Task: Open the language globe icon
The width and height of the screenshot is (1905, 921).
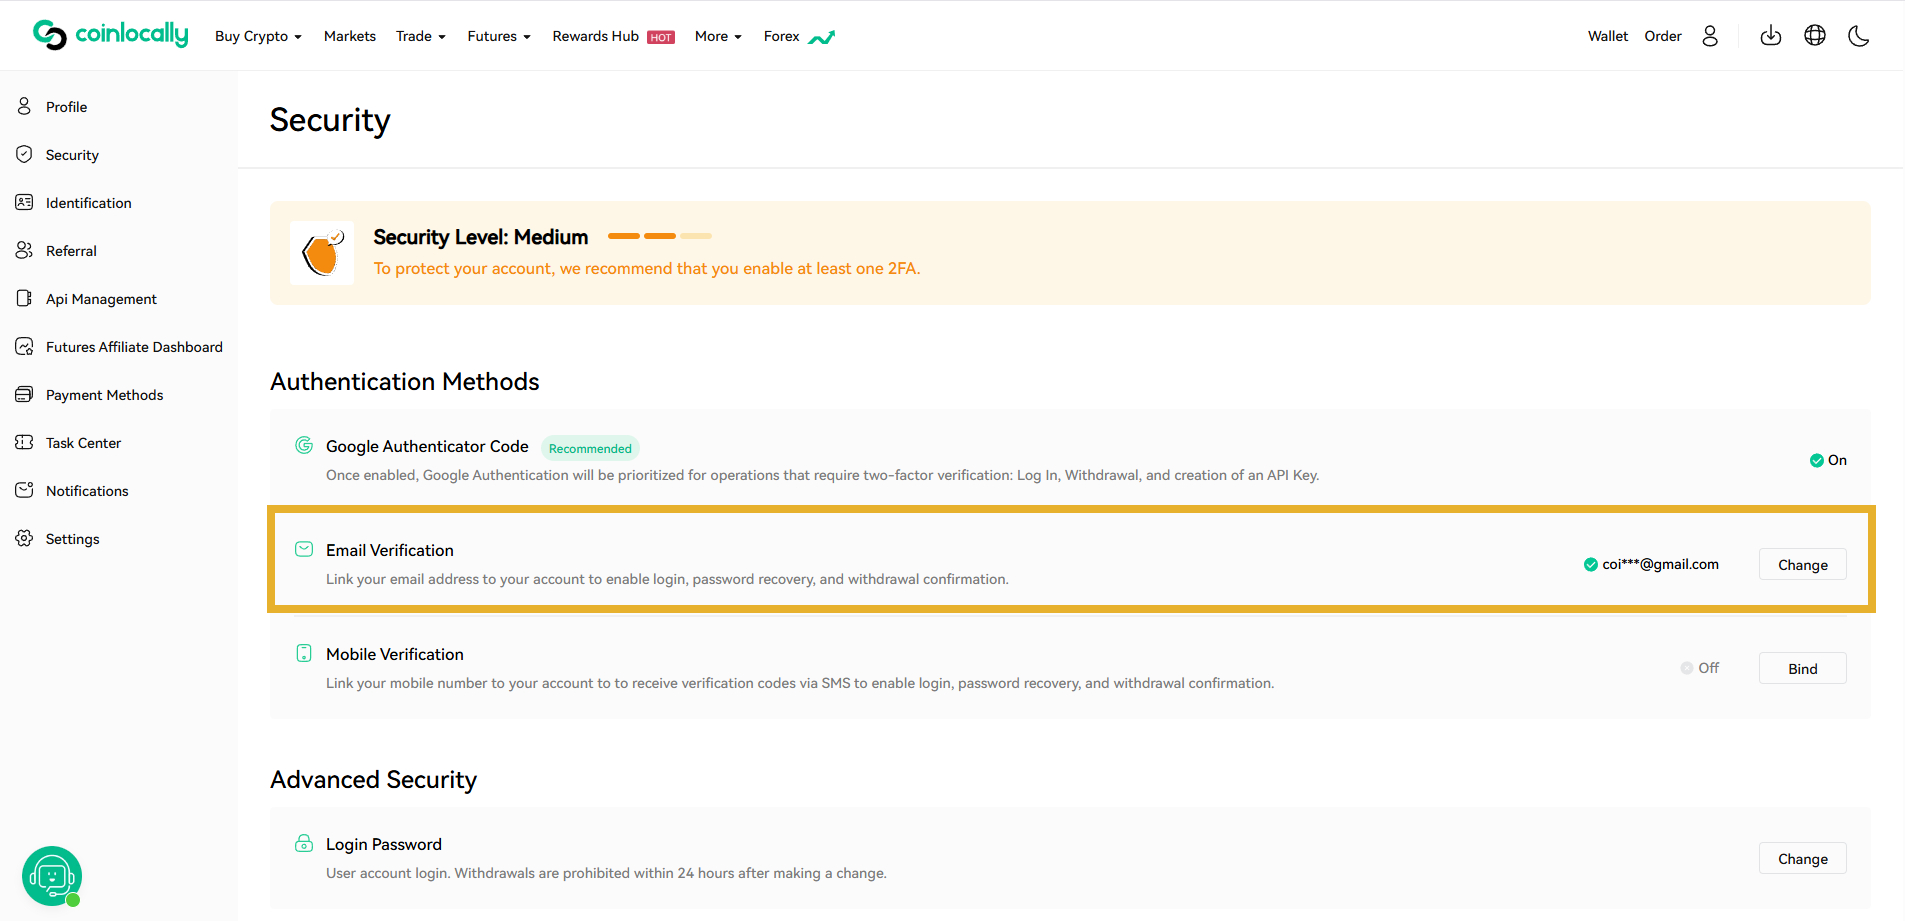Action: (x=1815, y=36)
